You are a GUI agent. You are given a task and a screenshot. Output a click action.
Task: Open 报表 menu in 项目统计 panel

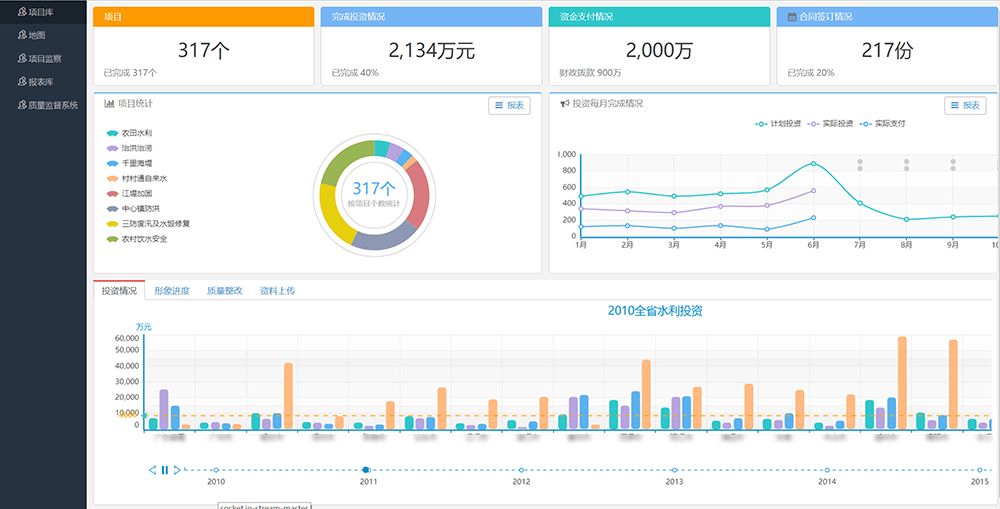pyautogui.click(x=509, y=105)
